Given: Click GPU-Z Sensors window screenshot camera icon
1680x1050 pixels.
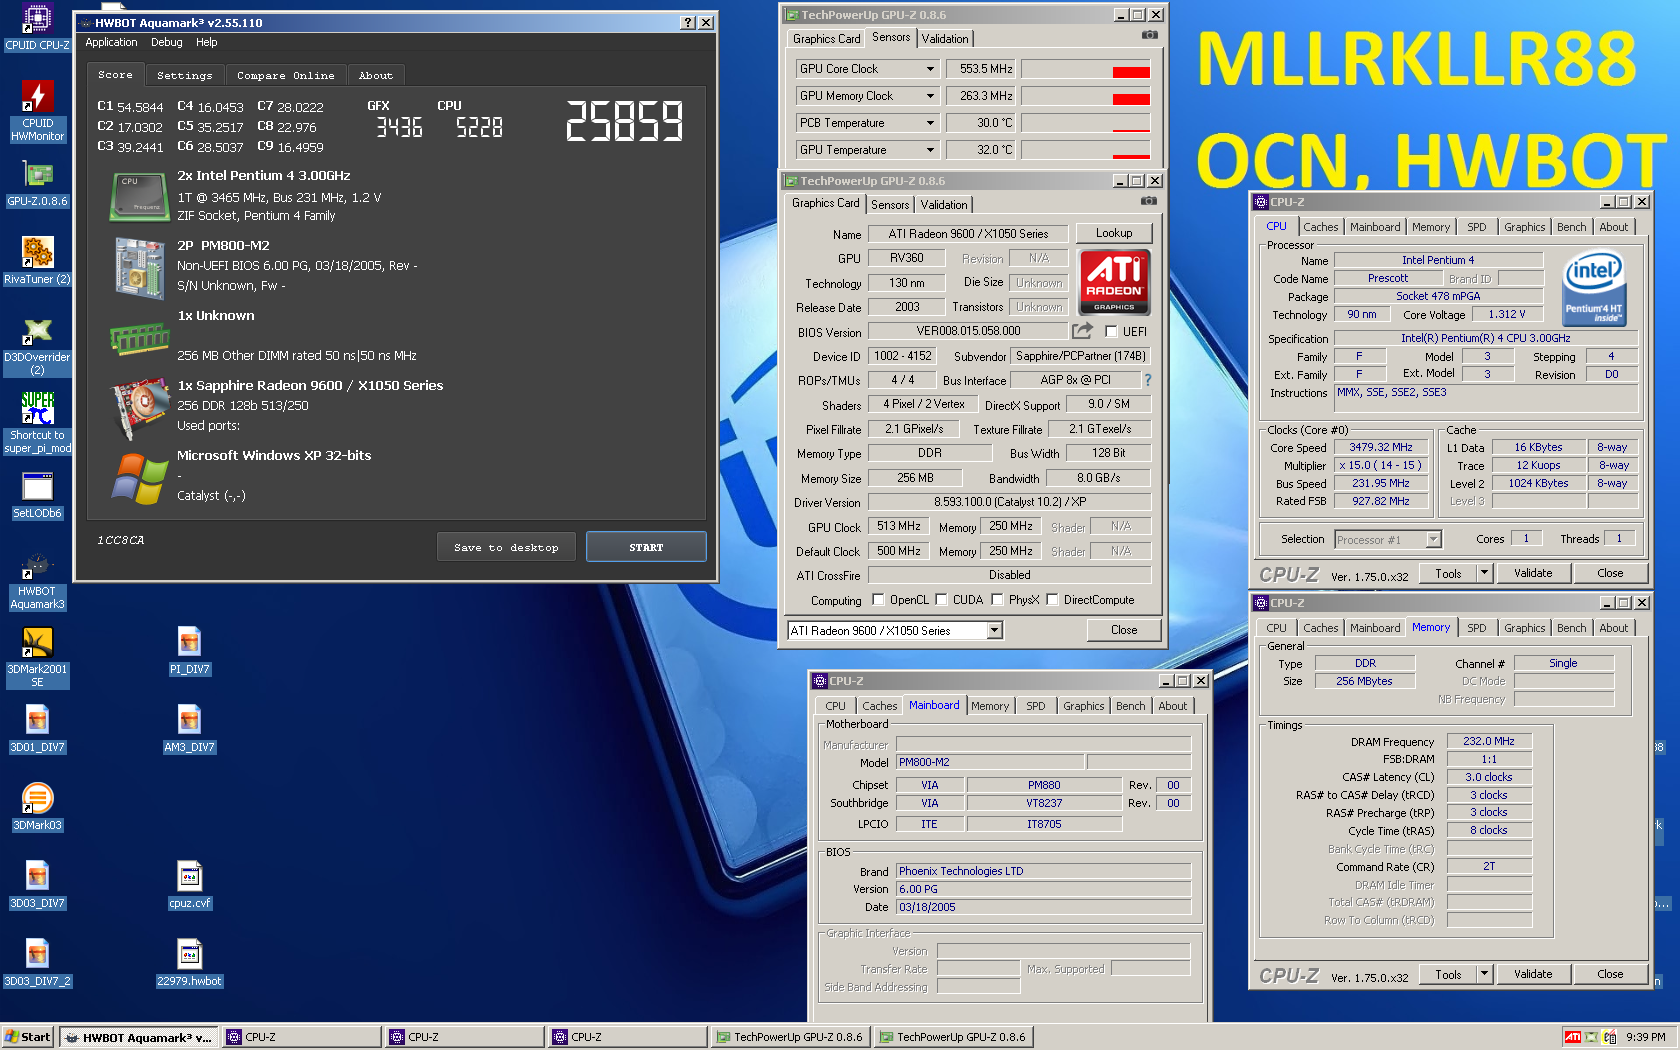Looking at the screenshot, I should pyautogui.click(x=1150, y=35).
